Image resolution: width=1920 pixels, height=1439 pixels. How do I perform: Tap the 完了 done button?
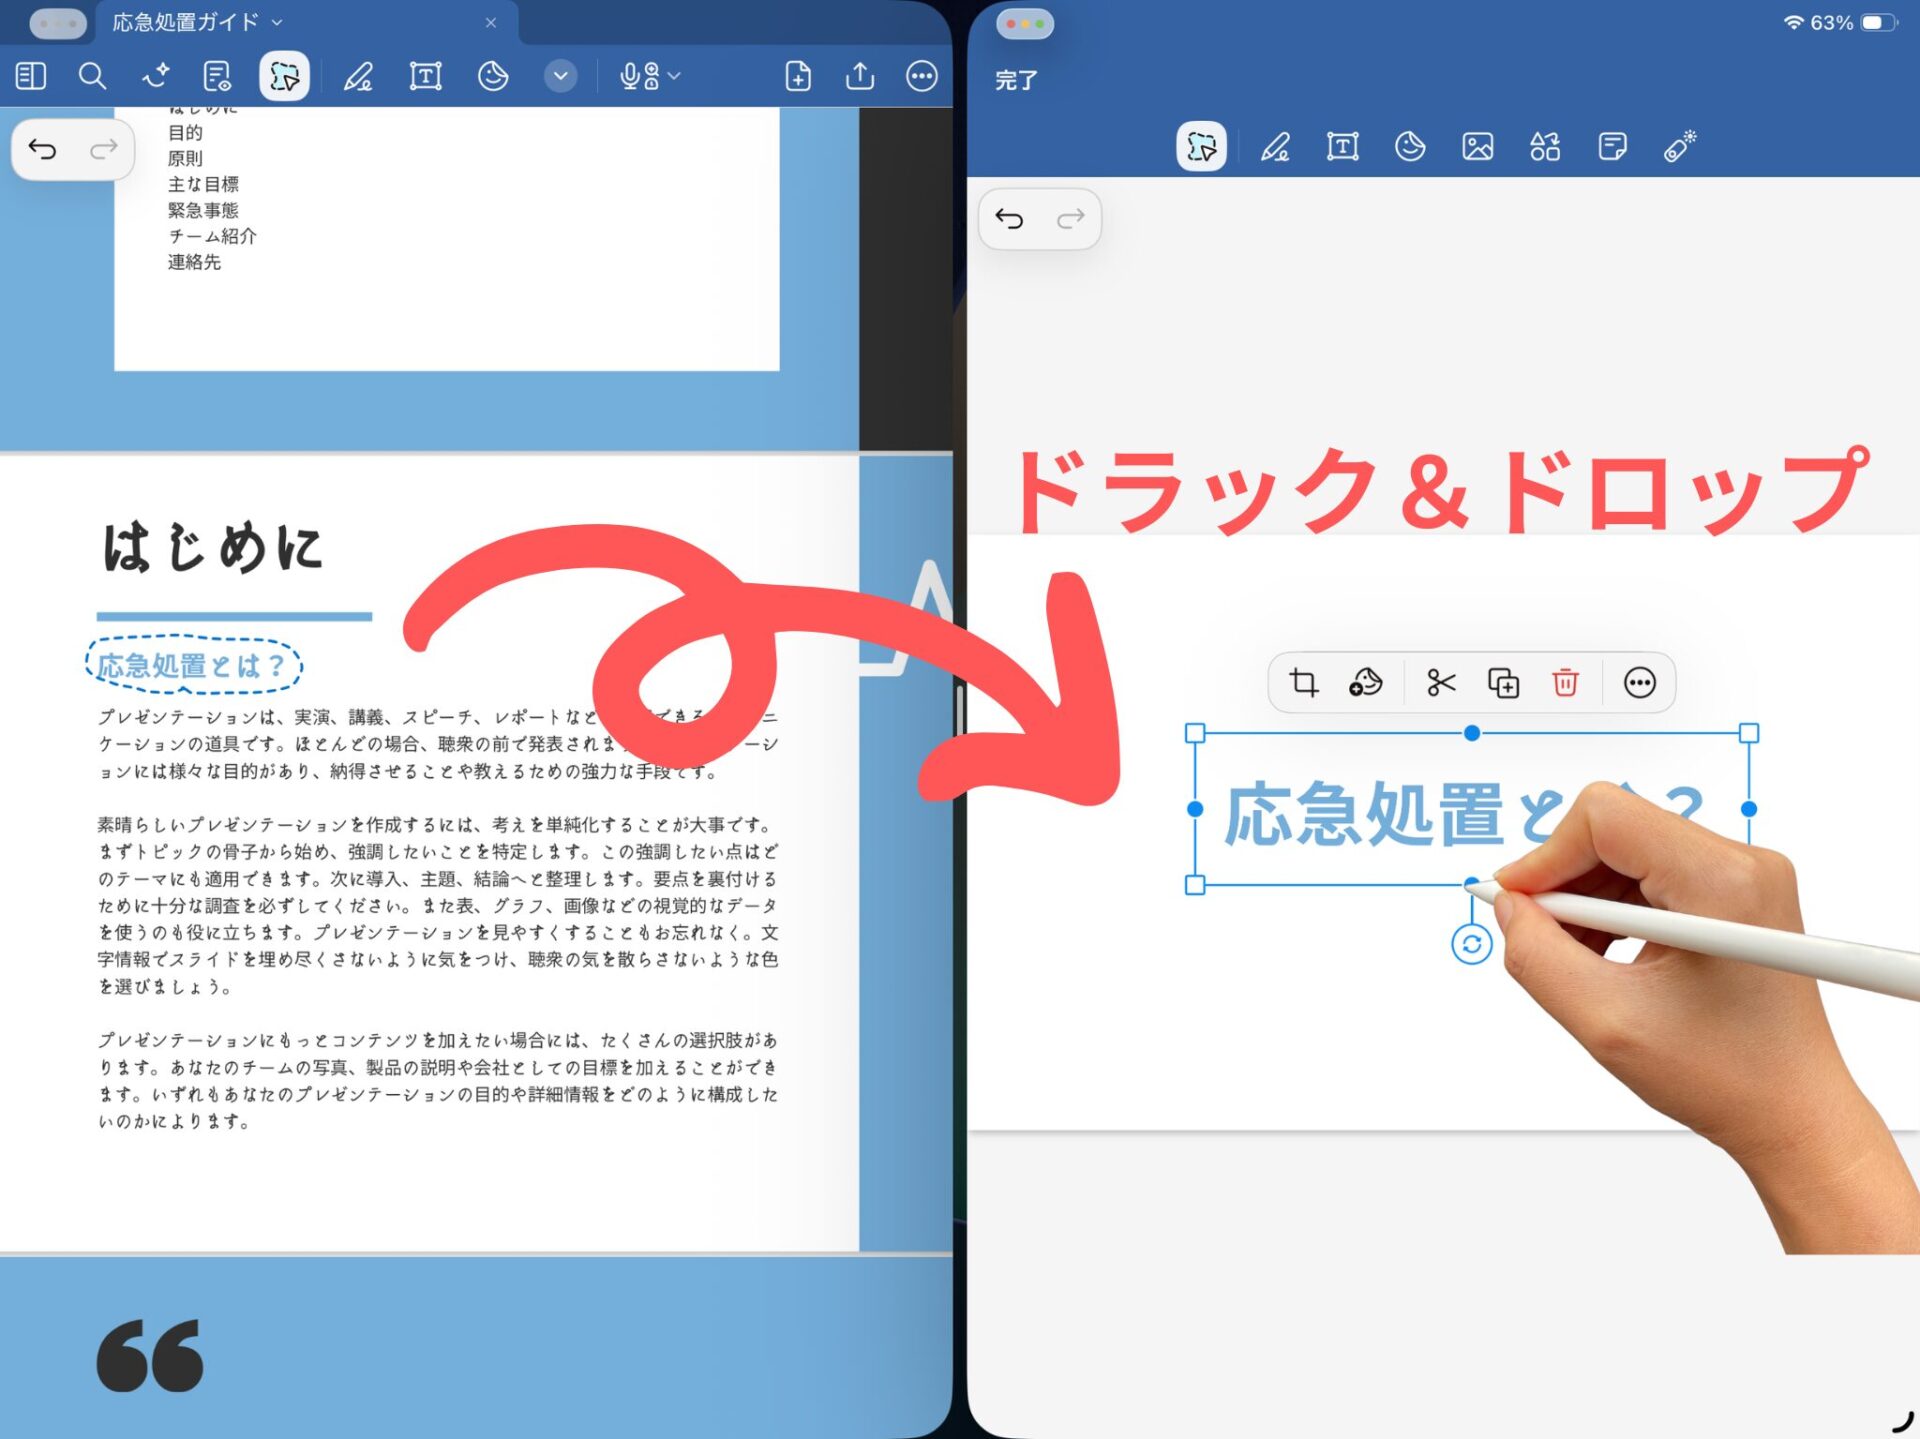pos(1016,80)
